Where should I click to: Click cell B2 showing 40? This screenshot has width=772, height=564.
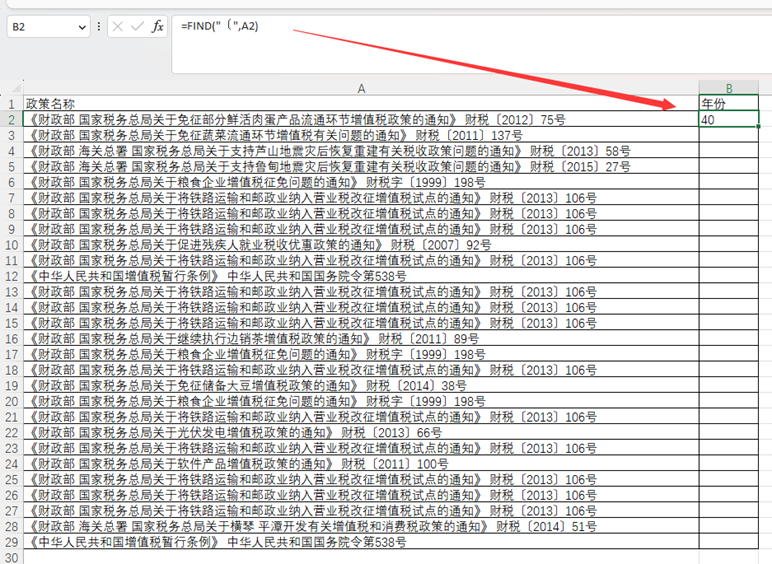tap(729, 120)
